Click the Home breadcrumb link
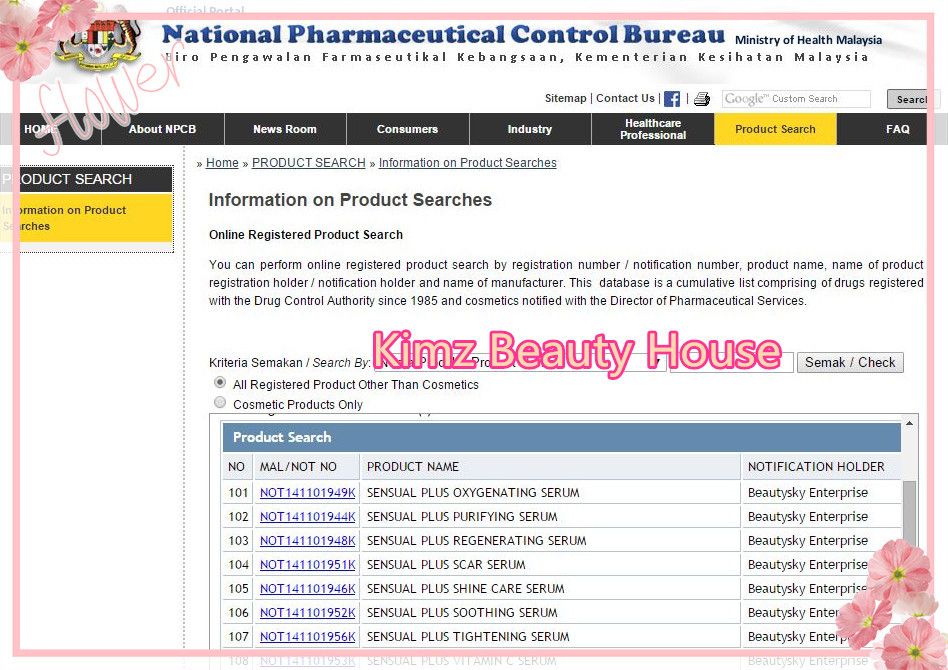This screenshot has width=948, height=670. point(222,163)
